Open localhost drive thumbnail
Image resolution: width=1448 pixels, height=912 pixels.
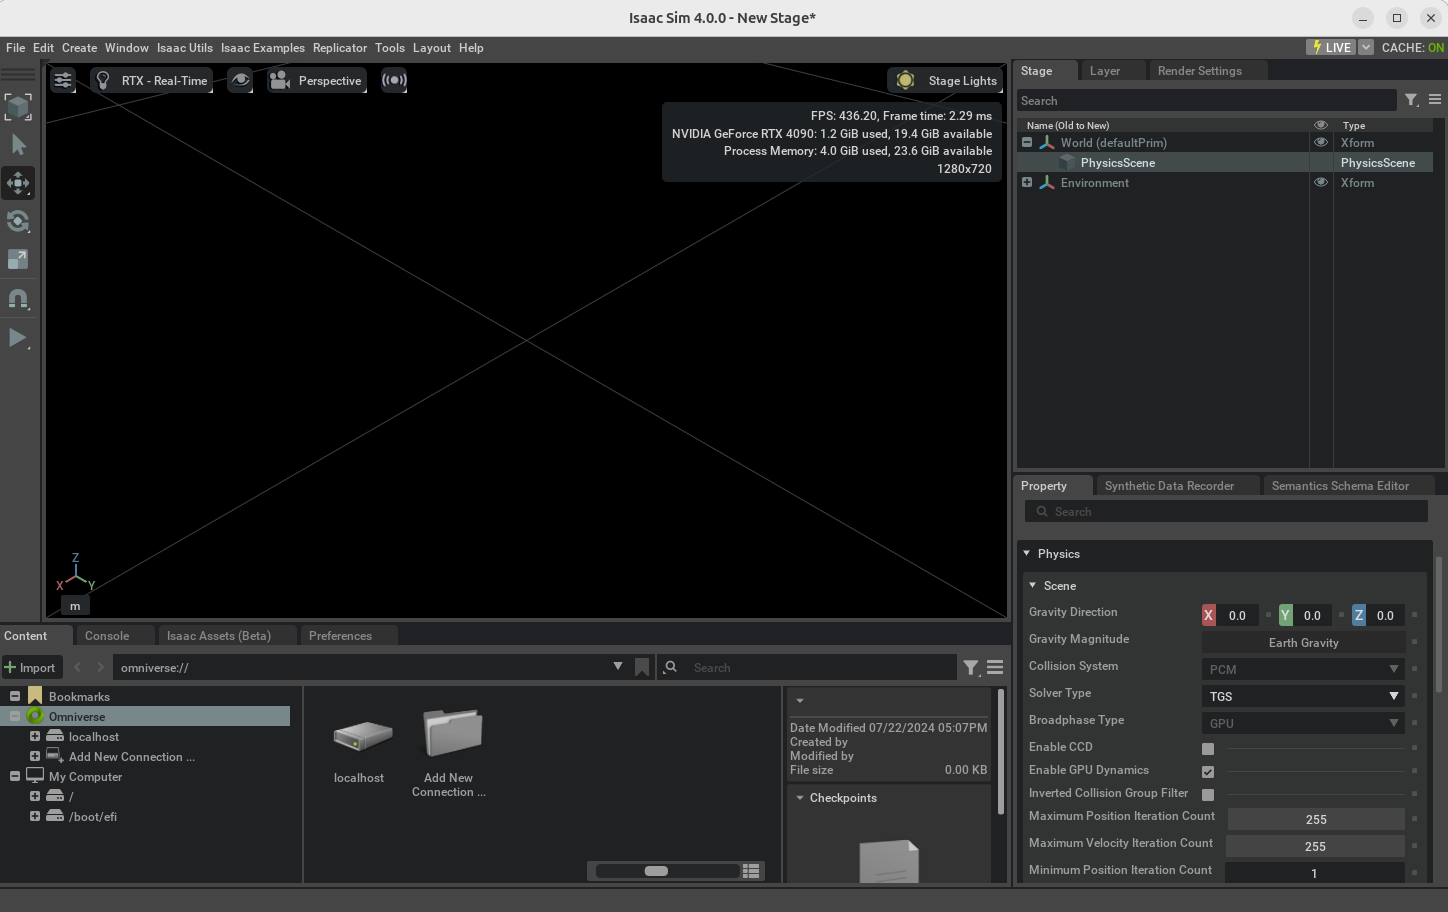pyautogui.click(x=360, y=738)
